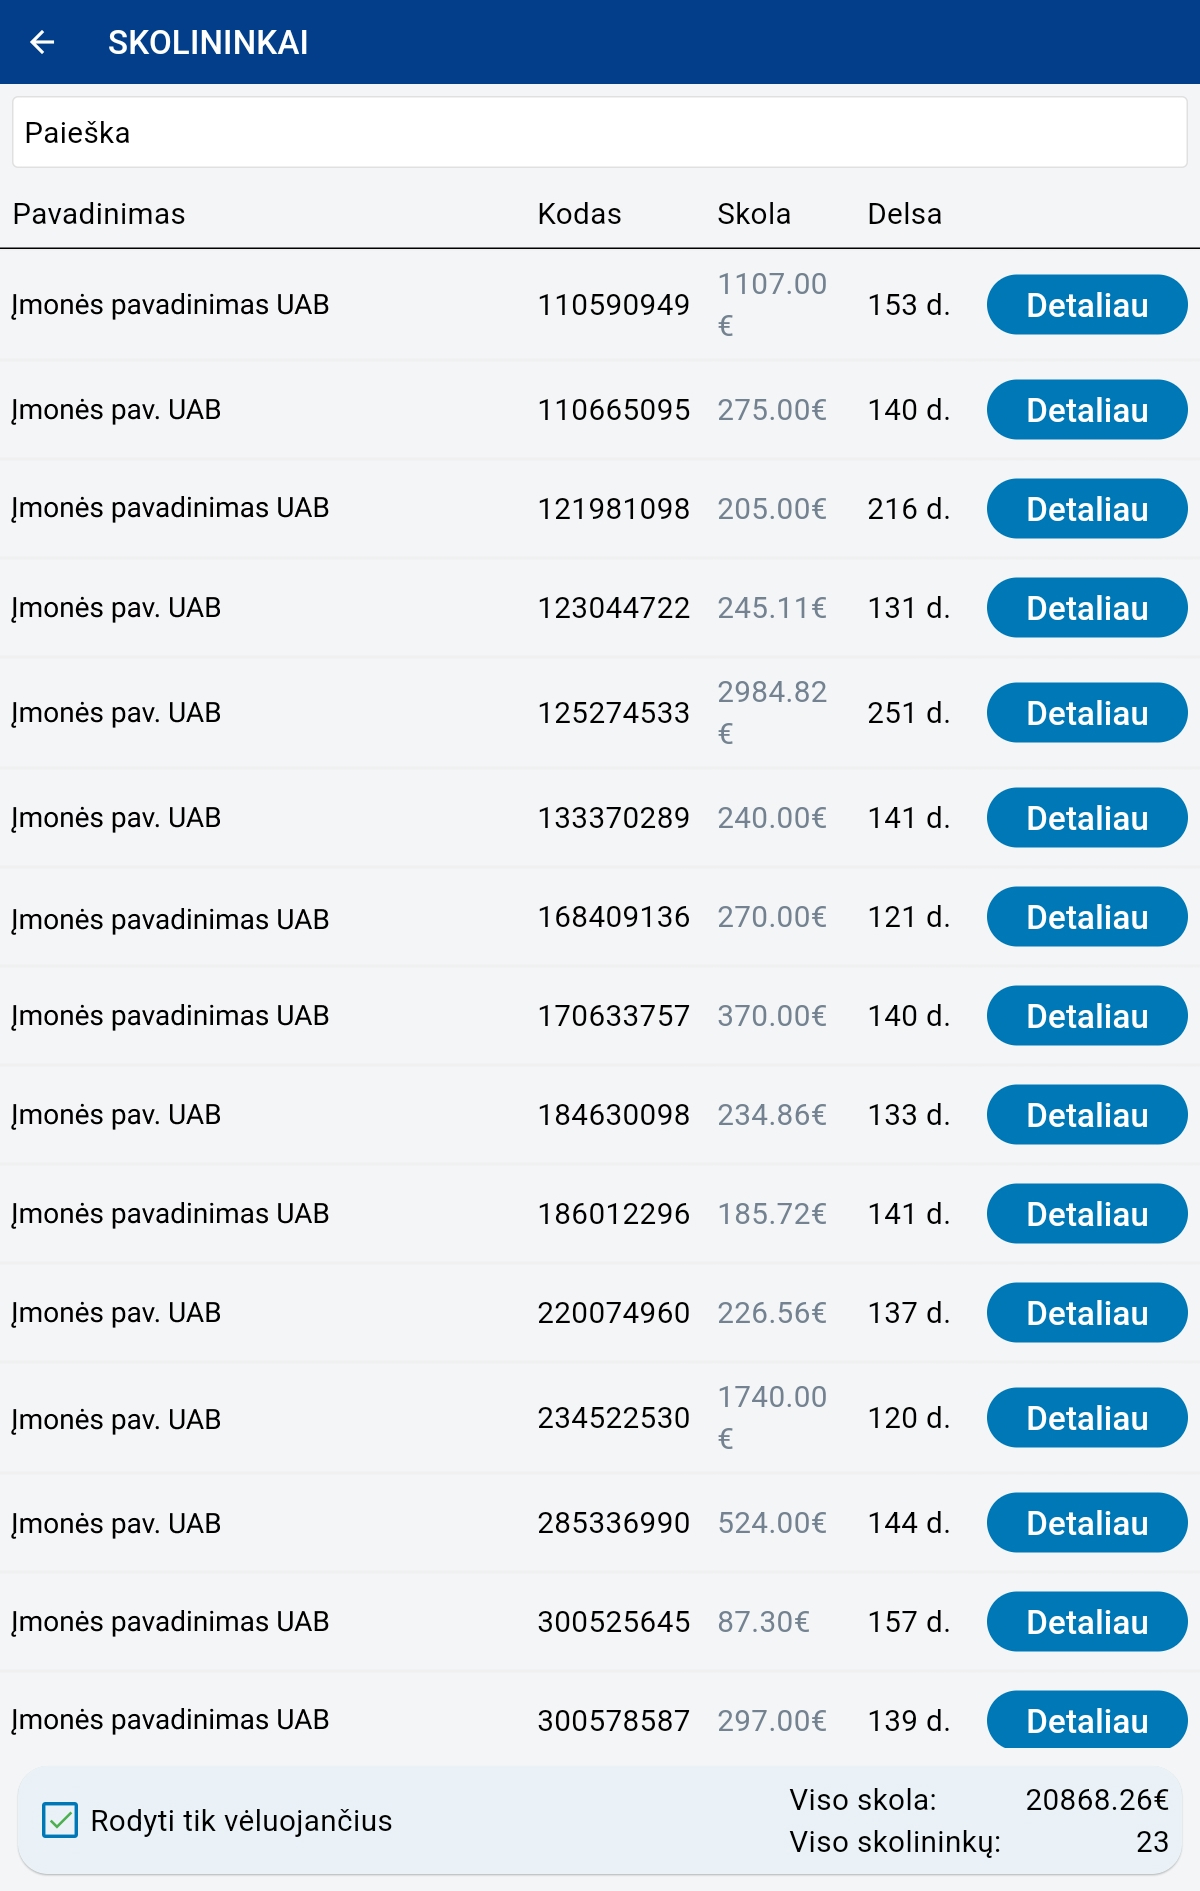1200x1891 pixels.
Task: Go back using the arrow icon
Action: (42, 42)
